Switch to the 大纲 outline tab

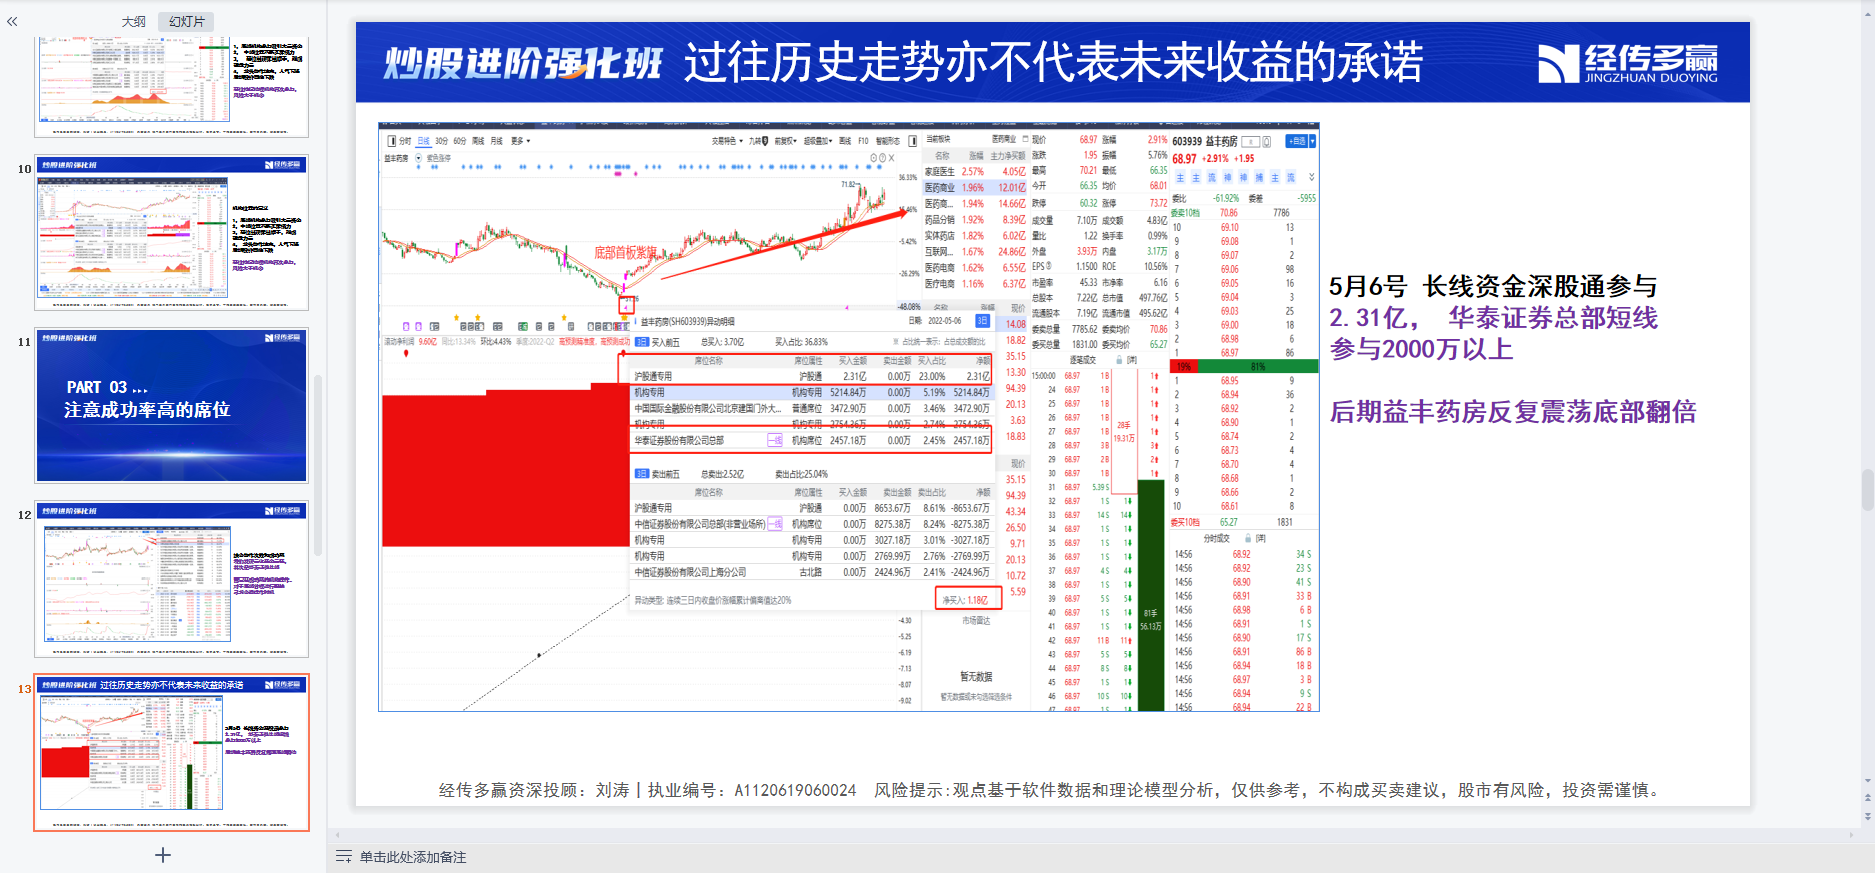[x=134, y=21]
